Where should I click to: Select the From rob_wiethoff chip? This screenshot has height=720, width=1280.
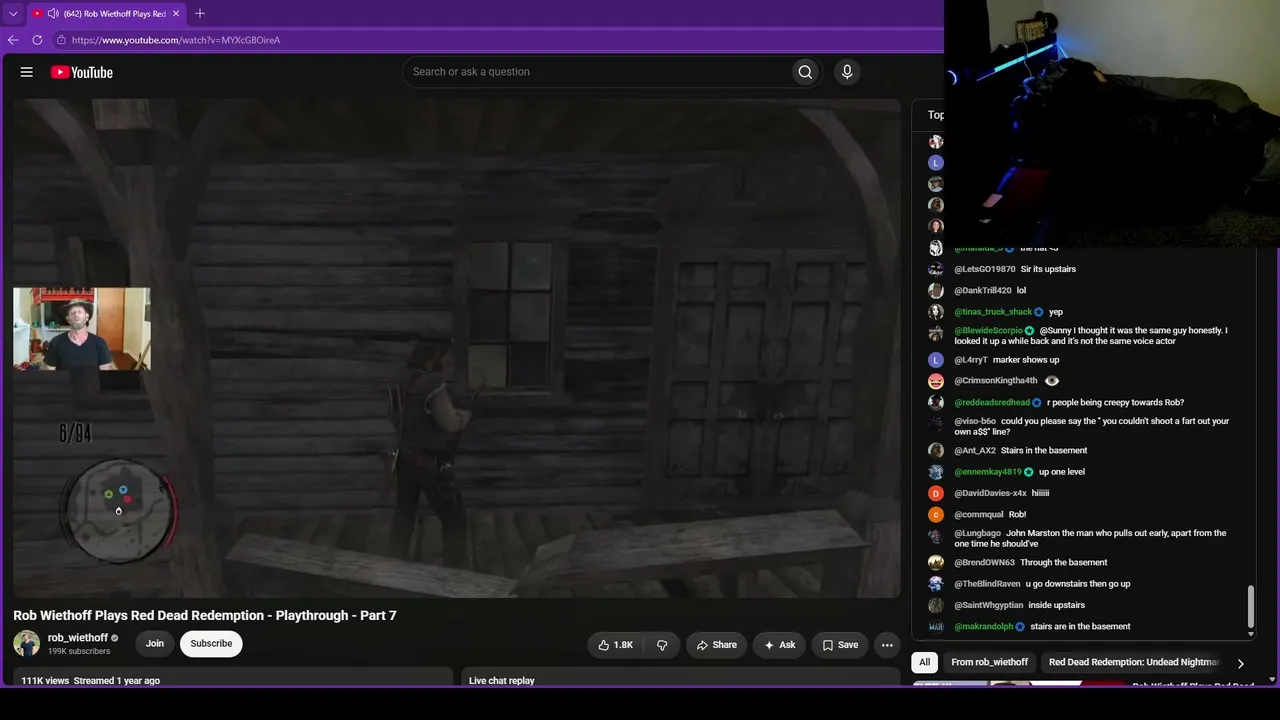[990, 662]
